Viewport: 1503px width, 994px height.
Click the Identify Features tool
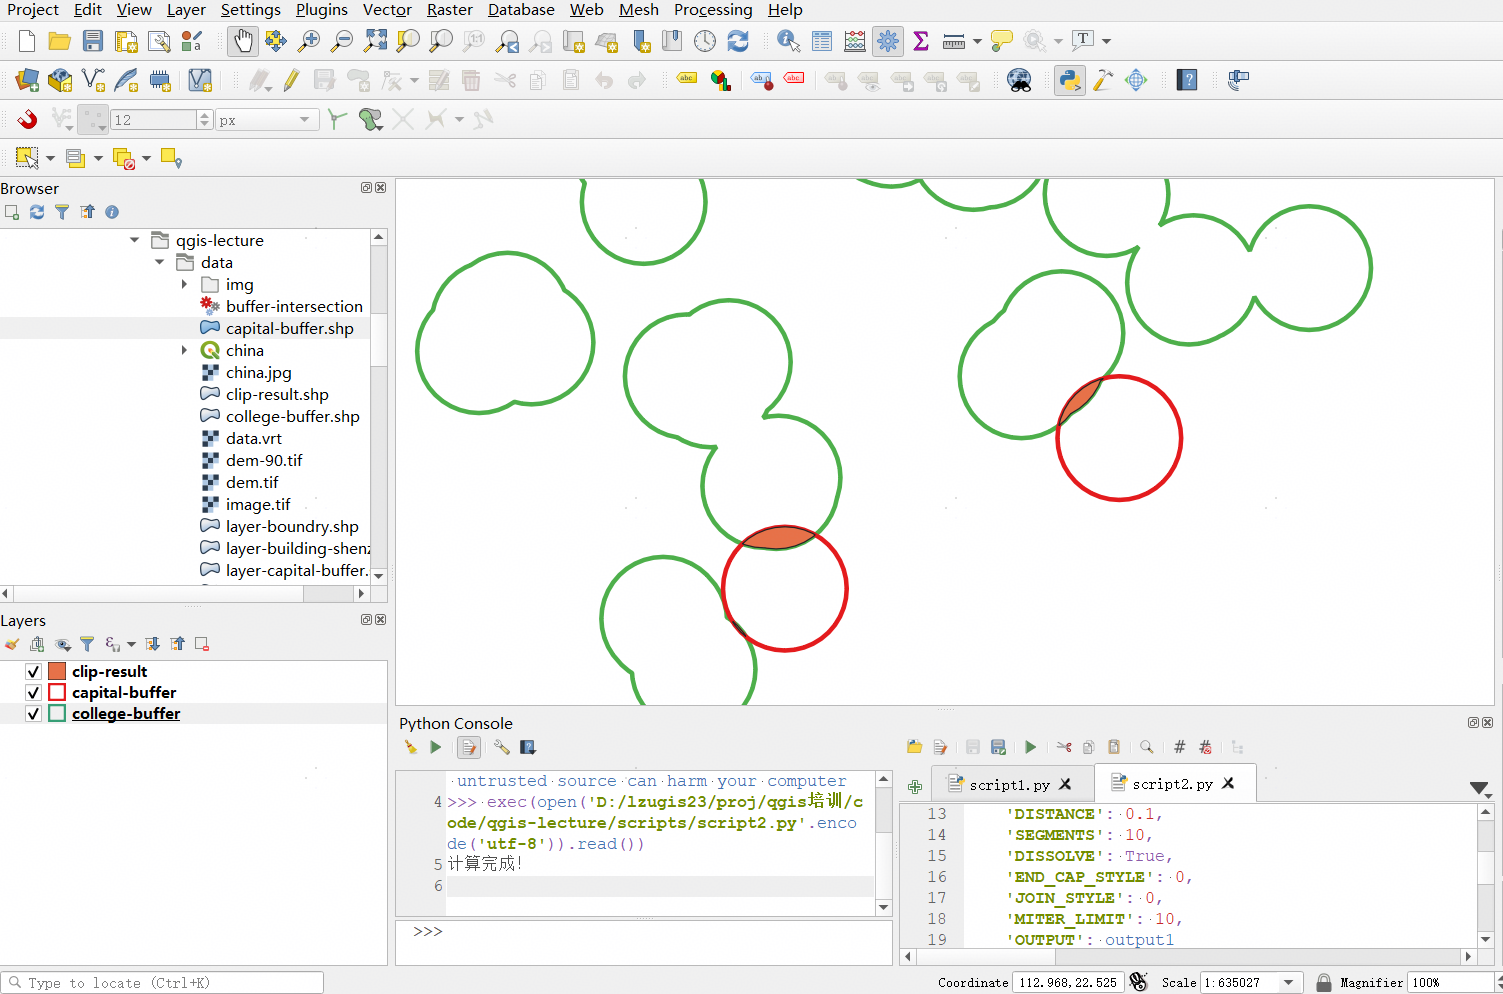788,41
